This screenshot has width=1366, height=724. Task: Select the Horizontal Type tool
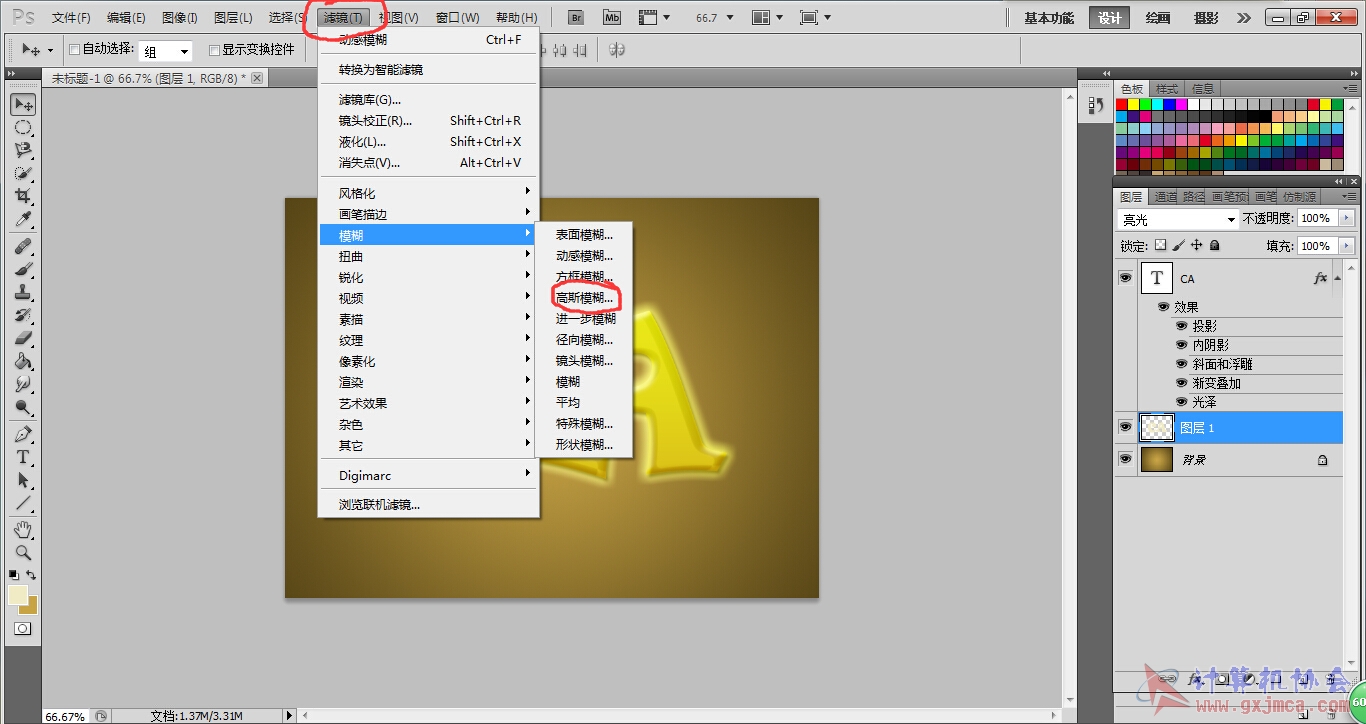pyautogui.click(x=23, y=457)
